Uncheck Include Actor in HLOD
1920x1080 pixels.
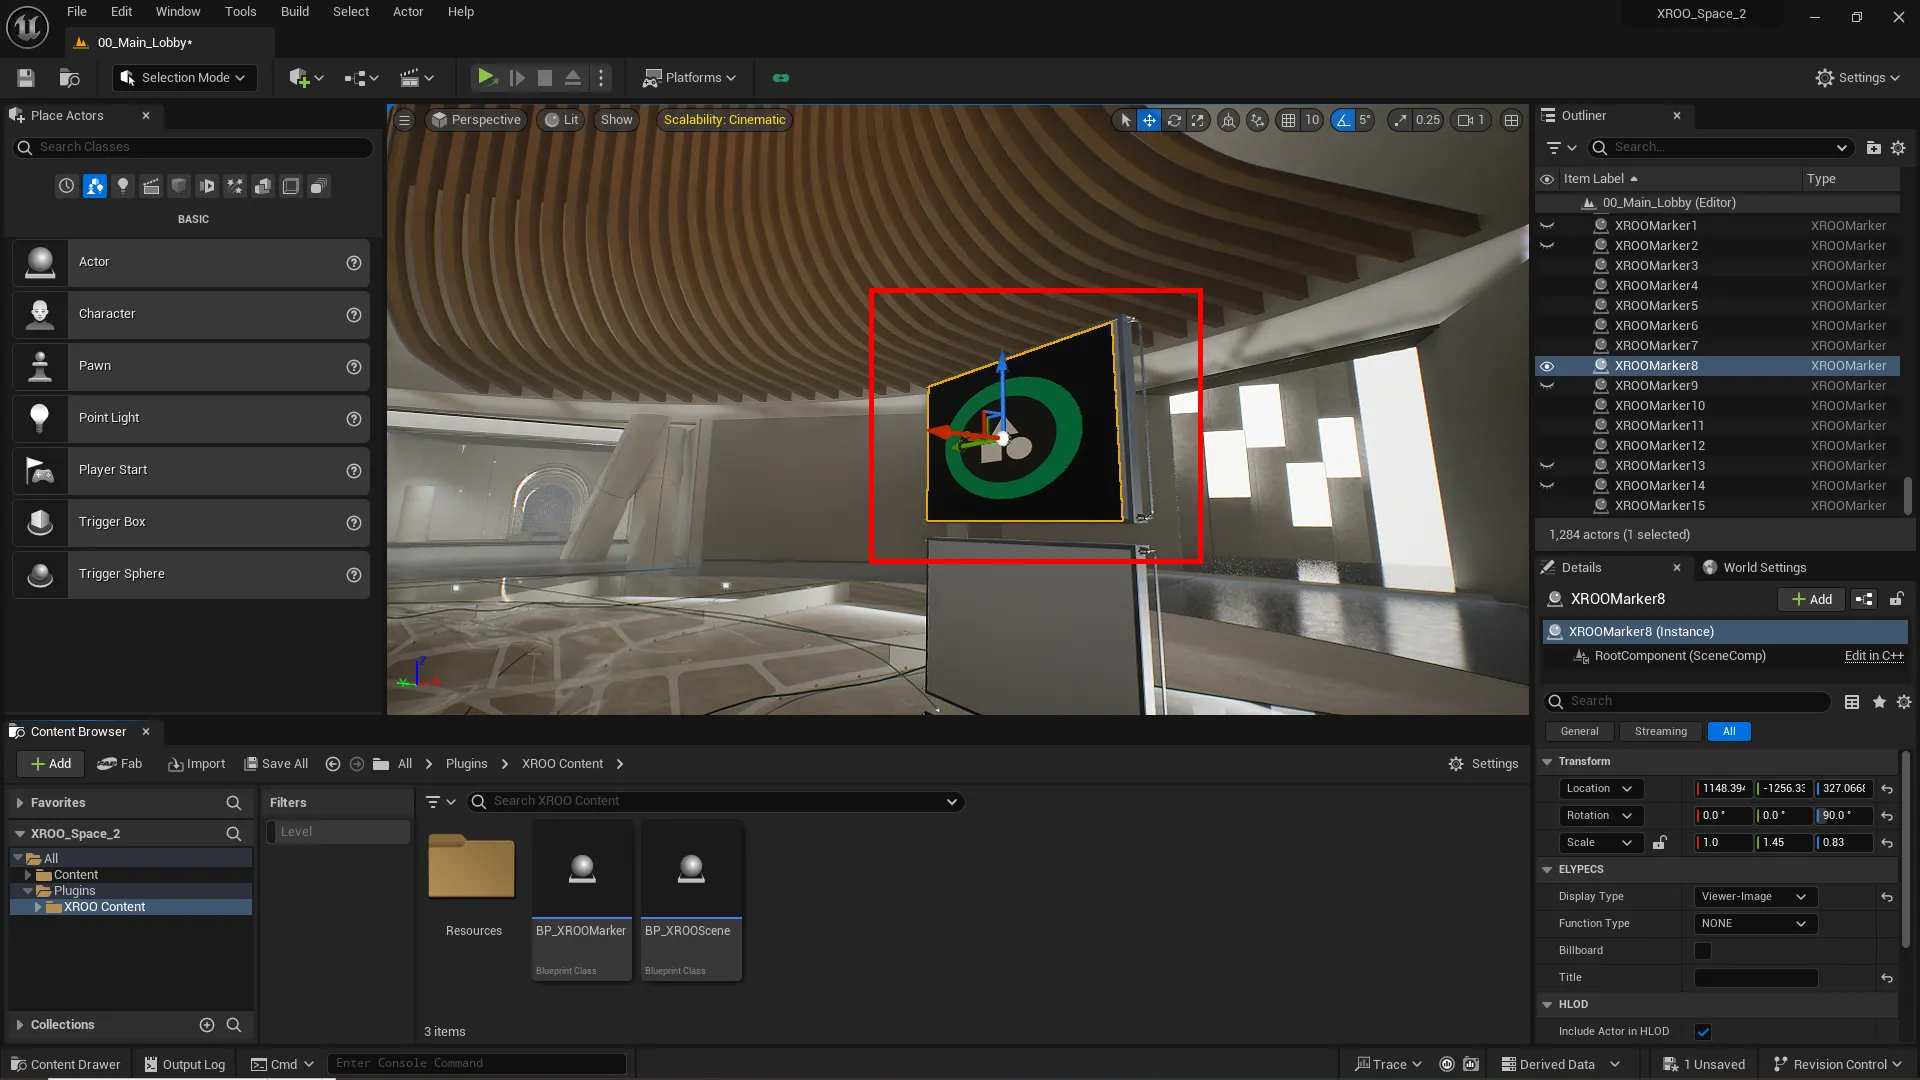coord(1703,1032)
